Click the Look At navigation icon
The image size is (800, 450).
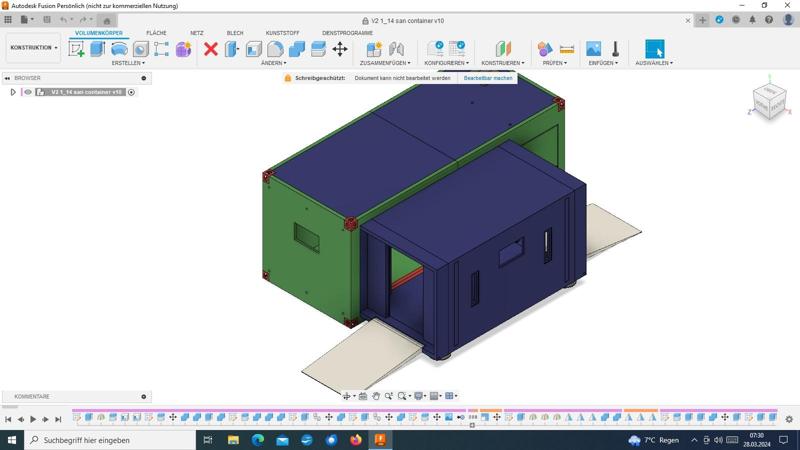tap(363, 396)
